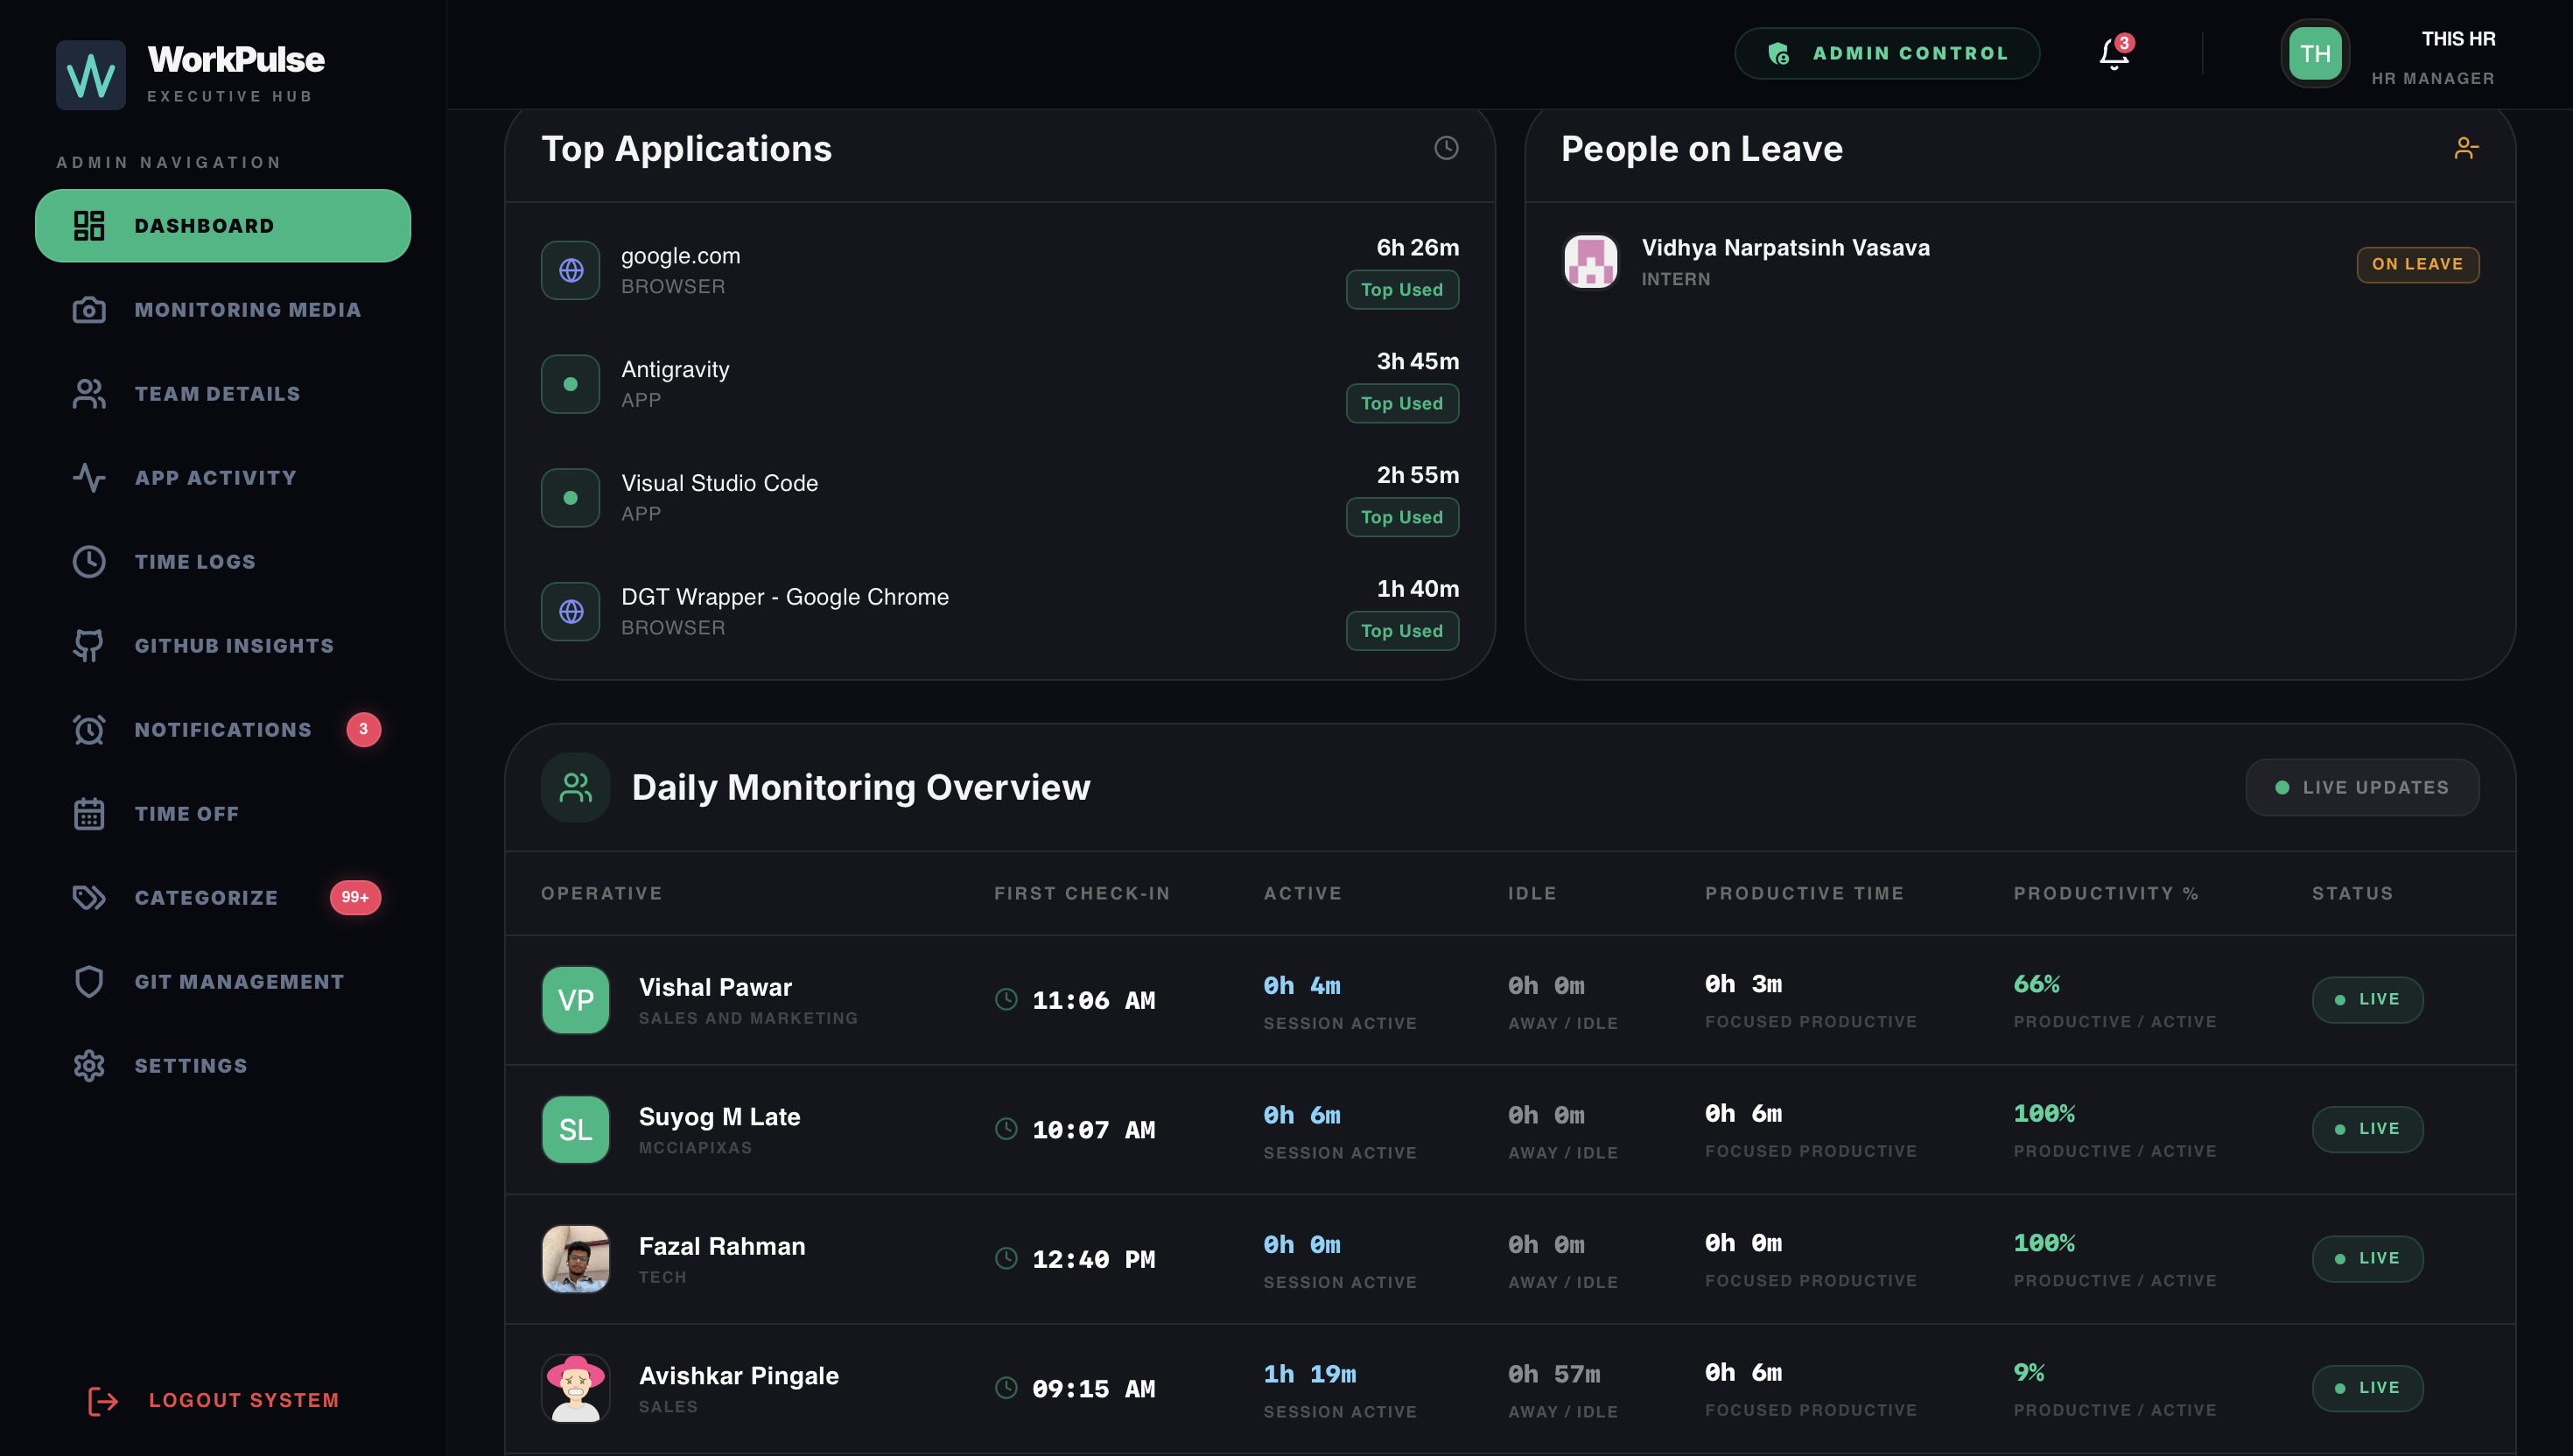Click the On Leave badge for Vidhya
The width and height of the screenshot is (2573, 1456).
coord(2417,264)
